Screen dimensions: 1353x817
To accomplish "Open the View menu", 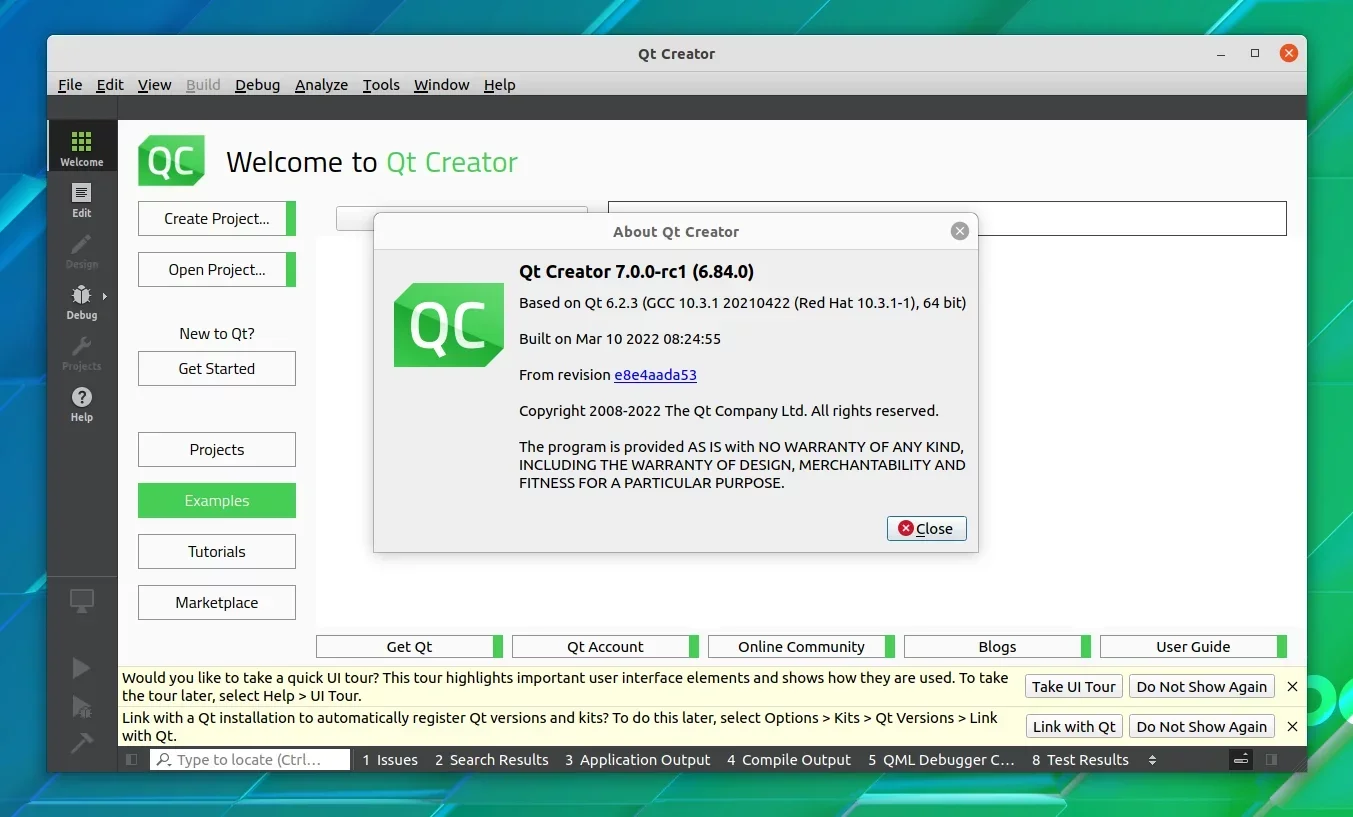I will (154, 85).
